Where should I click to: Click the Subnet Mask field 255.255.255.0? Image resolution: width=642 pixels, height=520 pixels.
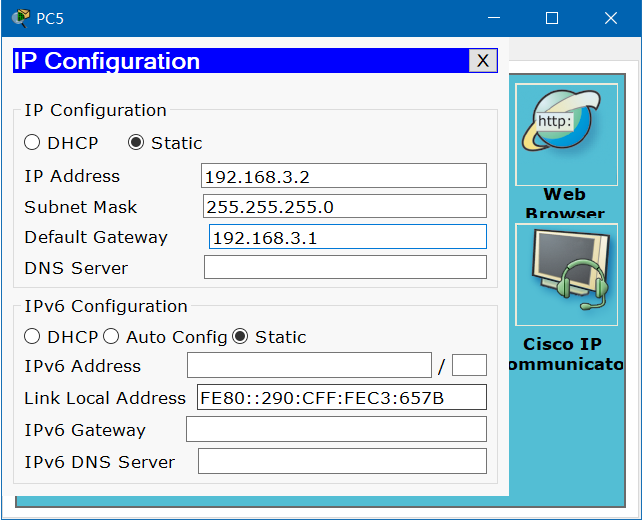[x=345, y=206]
